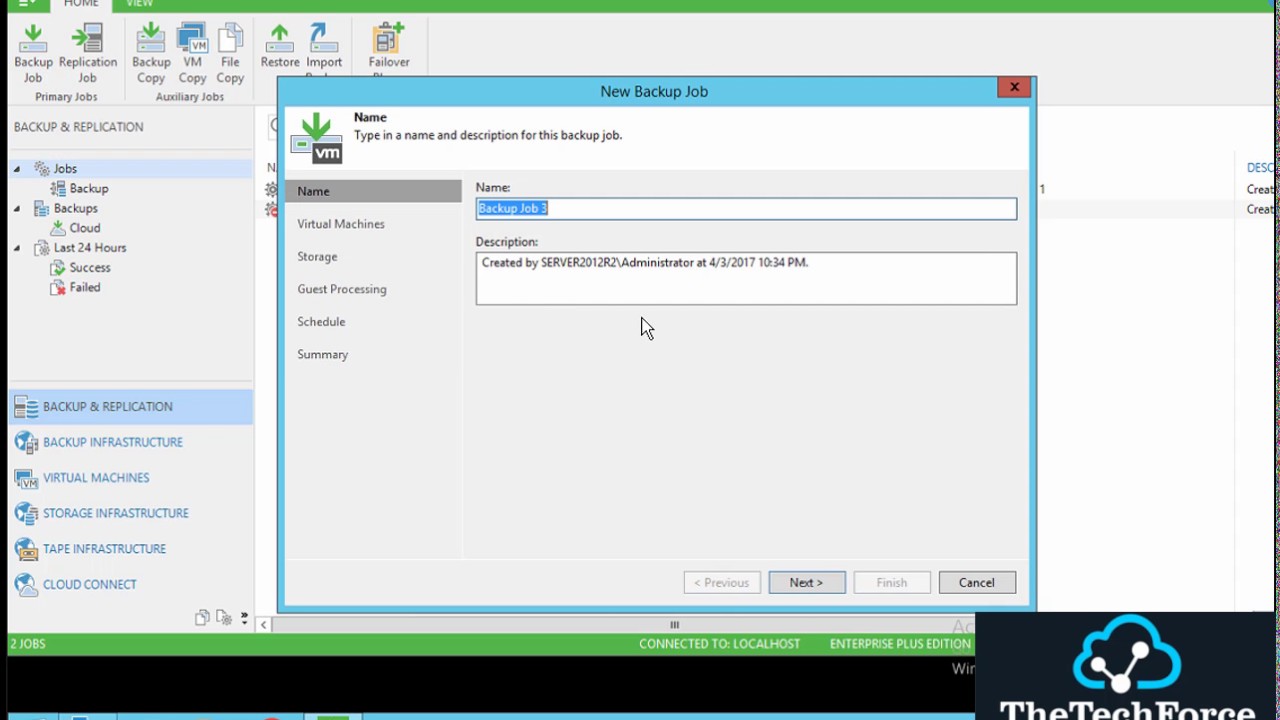Open the Storage Infrastructure view
The image size is (1280, 720).
[x=131, y=513]
